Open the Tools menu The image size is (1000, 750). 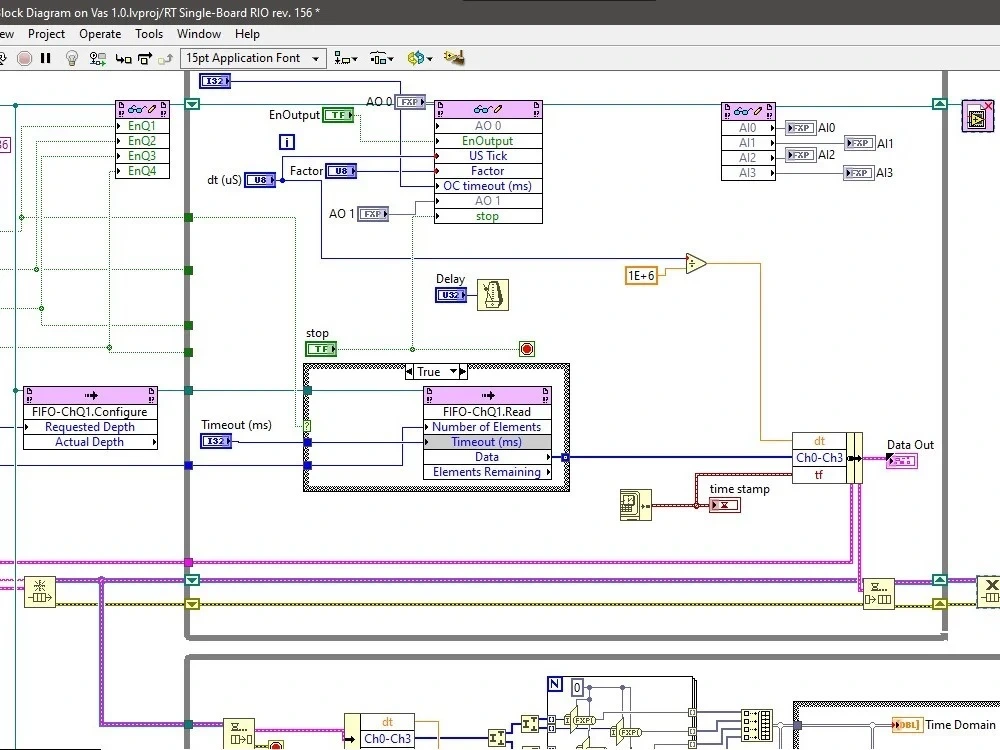pos(148,33)
